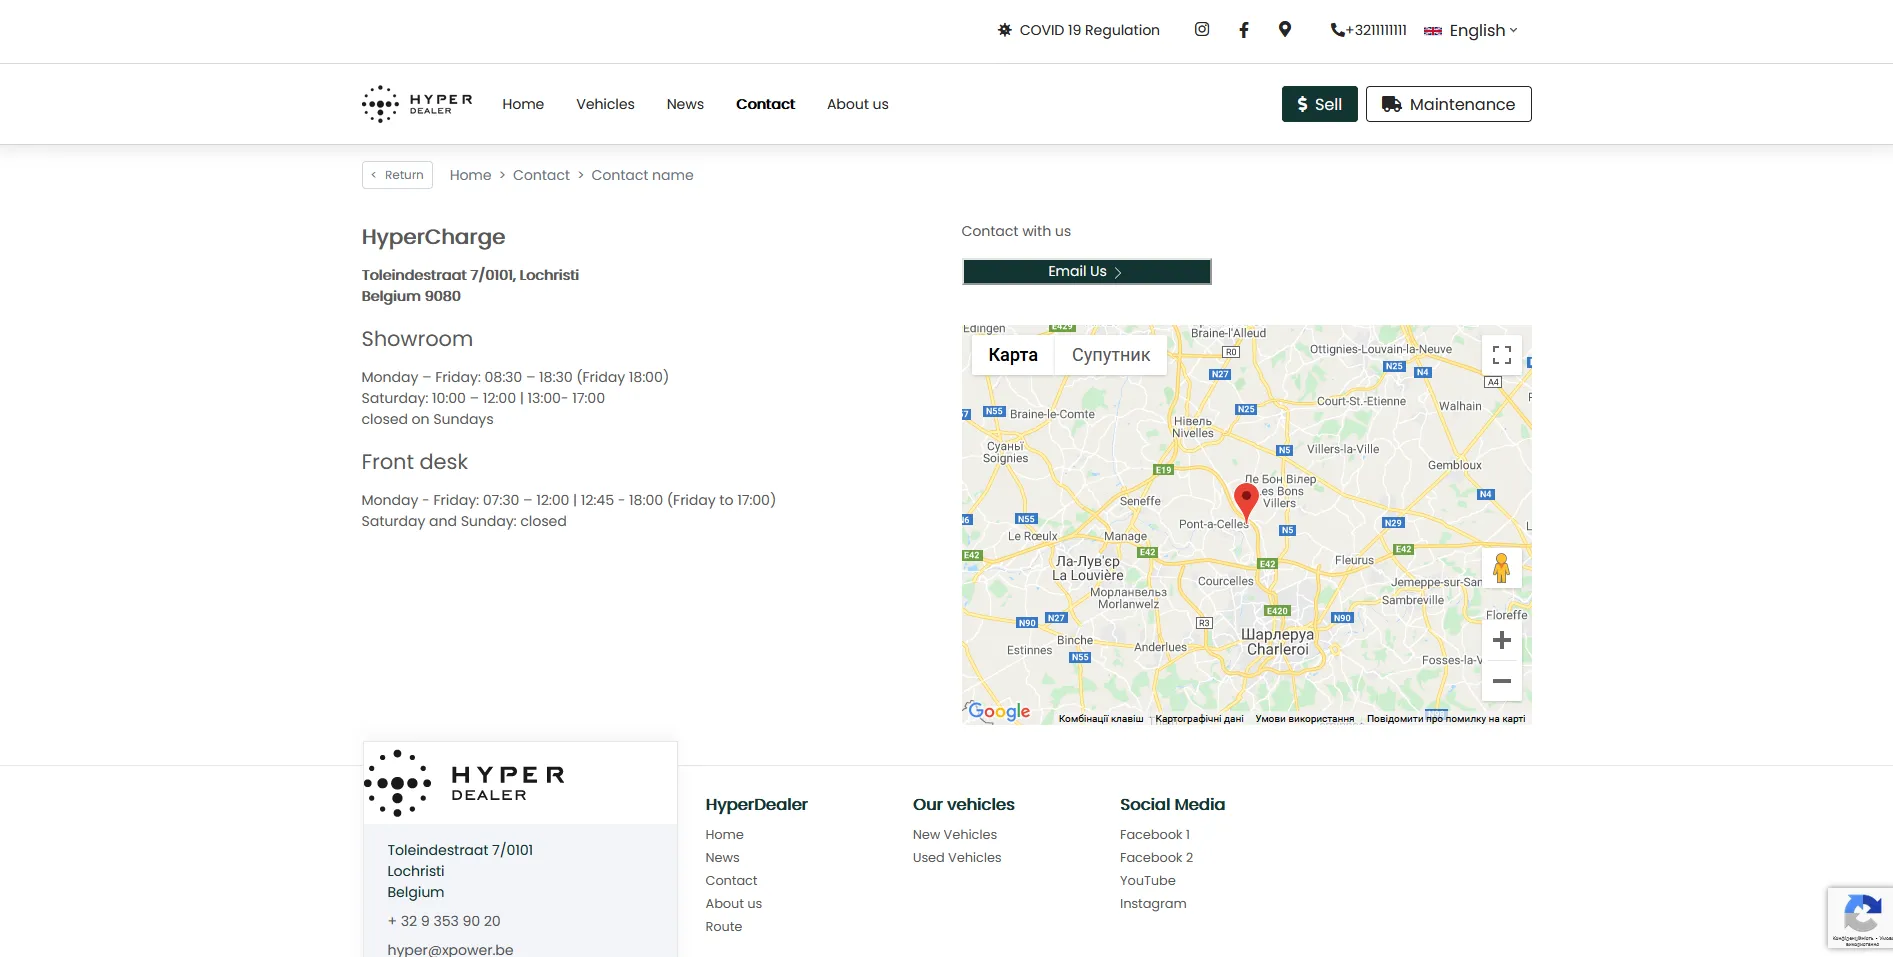Image resolution: width=1893 pixels, height=957 pixels.
Task: Open the English language dropdown
Action: pyautogui.click(x=1471, y=30)
